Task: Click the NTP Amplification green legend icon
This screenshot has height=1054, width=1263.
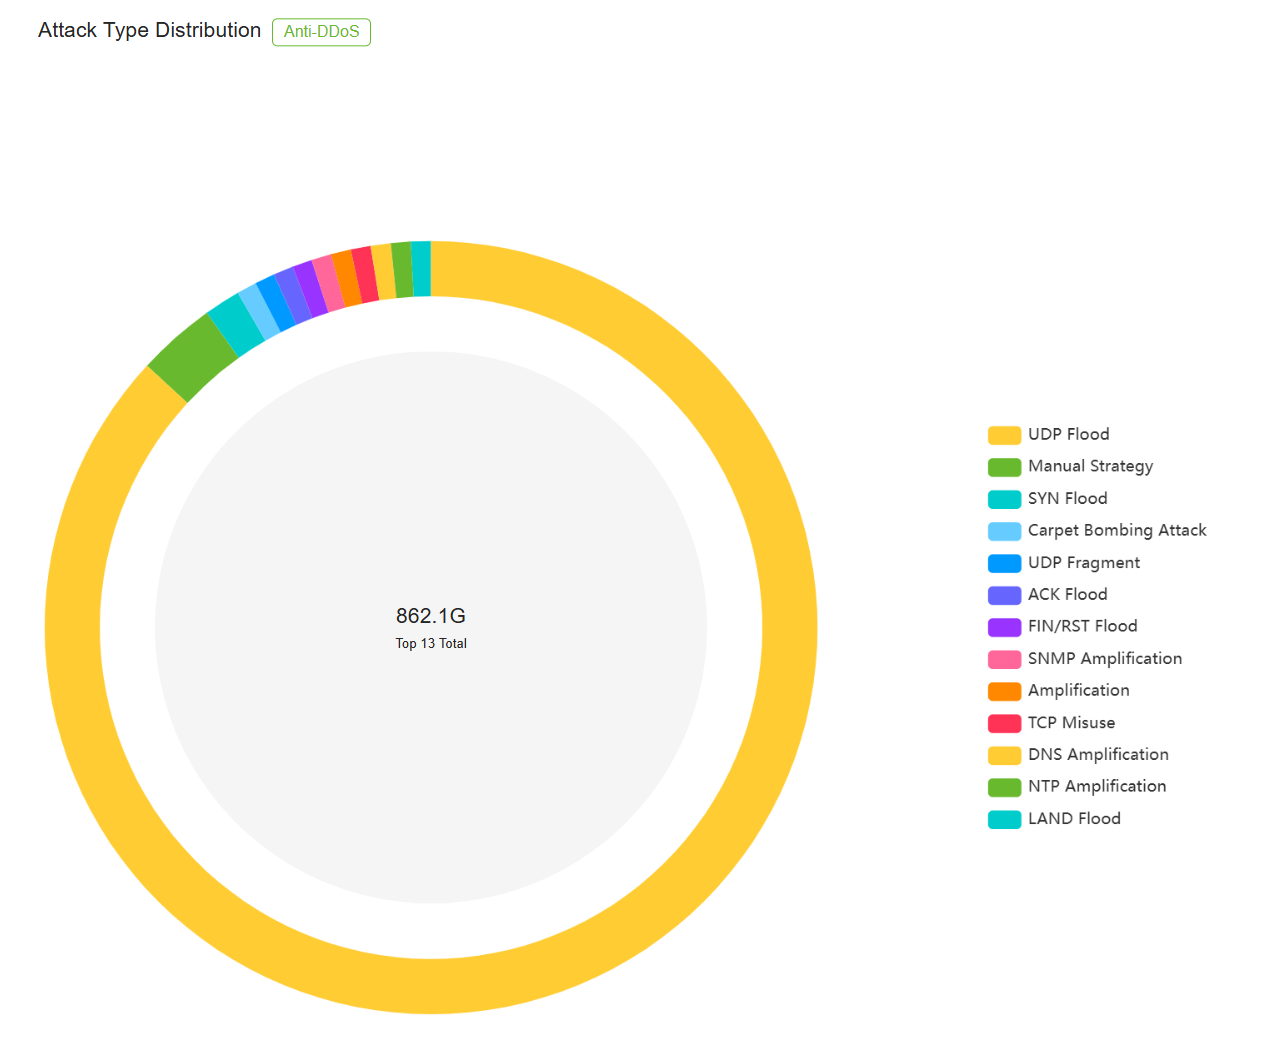Action: pos(1004,787)
